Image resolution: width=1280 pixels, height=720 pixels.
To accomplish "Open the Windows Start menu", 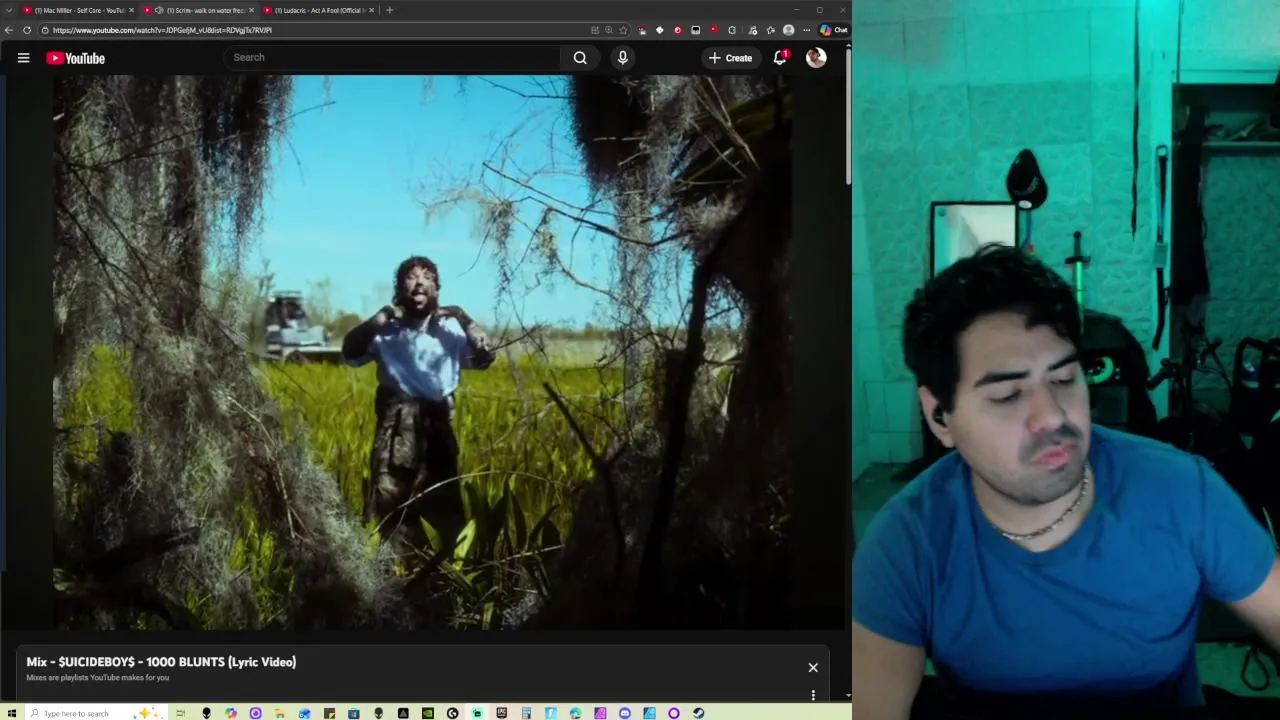I will (12, 713).
